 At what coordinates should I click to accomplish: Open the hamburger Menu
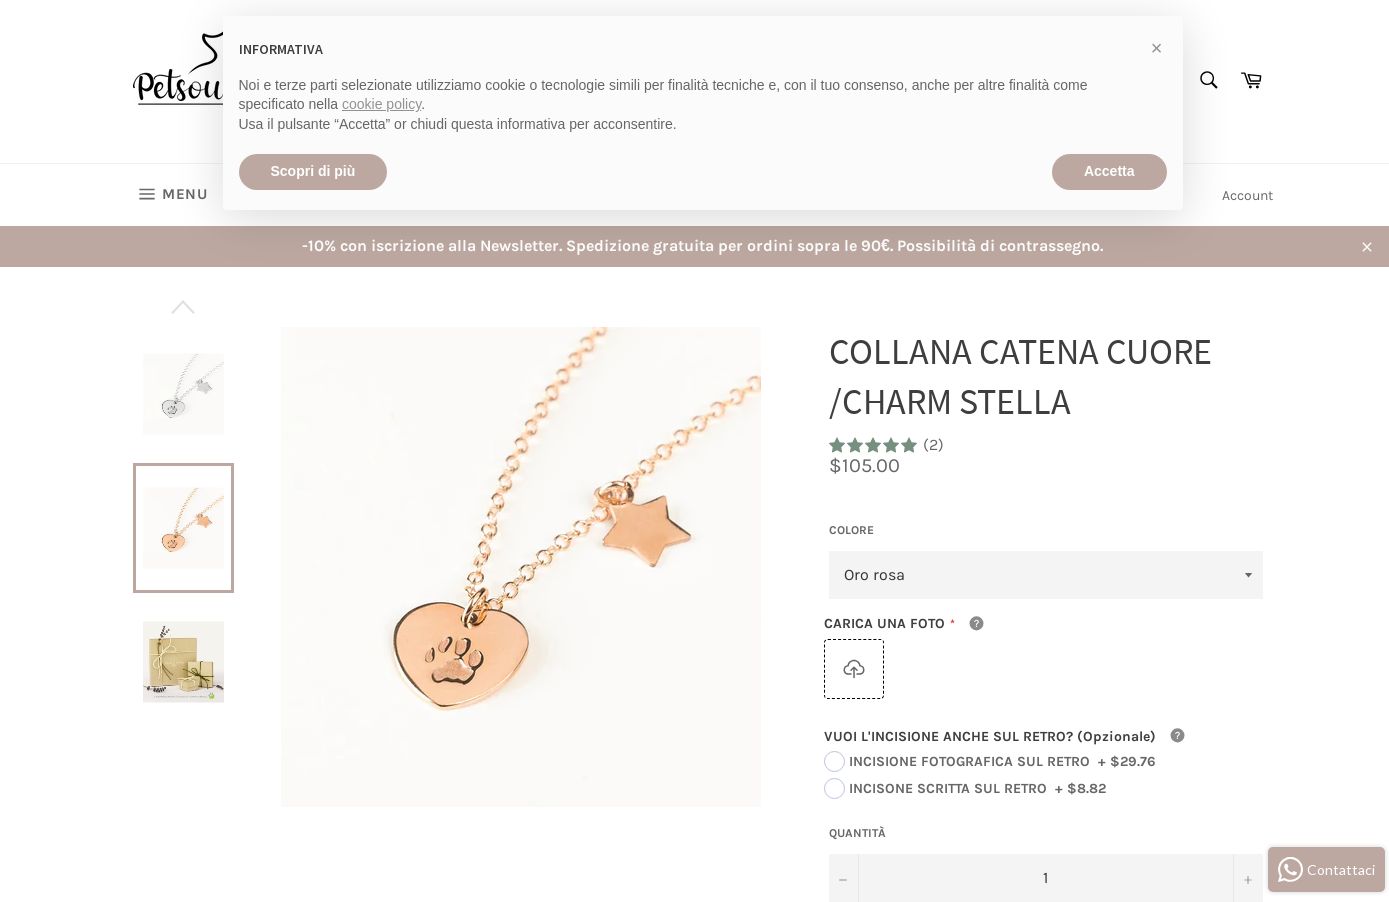click(x=173, y=194)
